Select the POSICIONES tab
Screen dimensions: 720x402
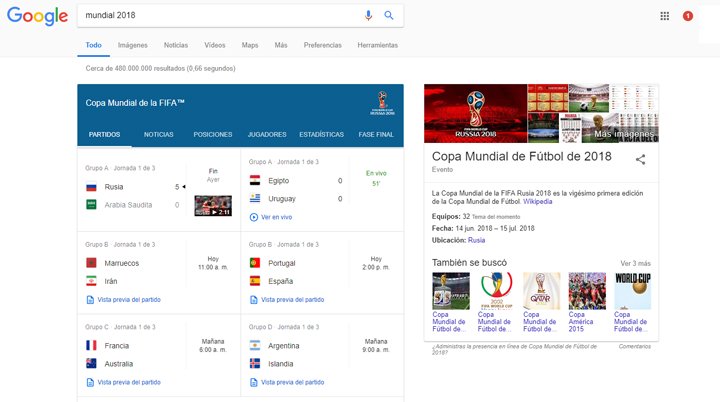(x=213, y=135)
